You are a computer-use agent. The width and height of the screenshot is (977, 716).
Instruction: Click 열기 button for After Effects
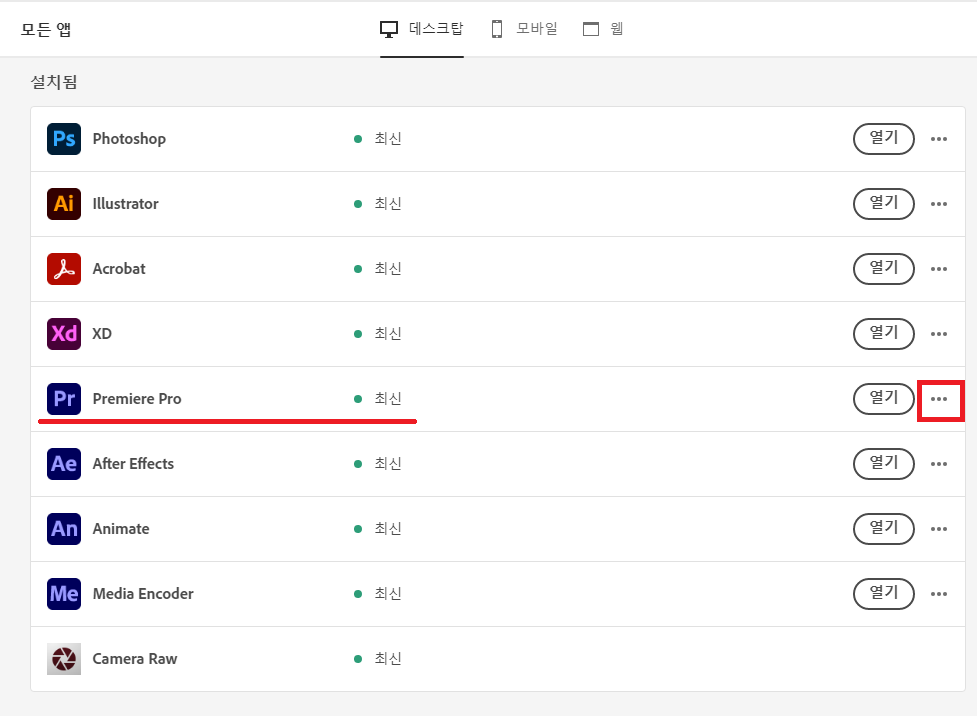tap(884, 464)
